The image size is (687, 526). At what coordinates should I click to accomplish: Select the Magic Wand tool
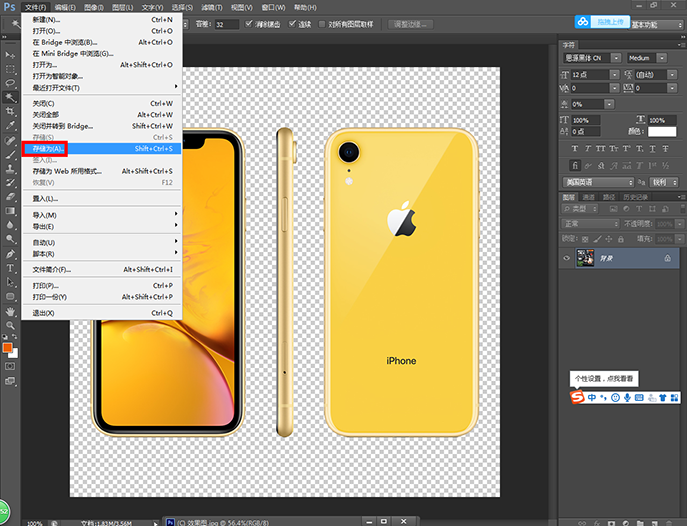10,97
